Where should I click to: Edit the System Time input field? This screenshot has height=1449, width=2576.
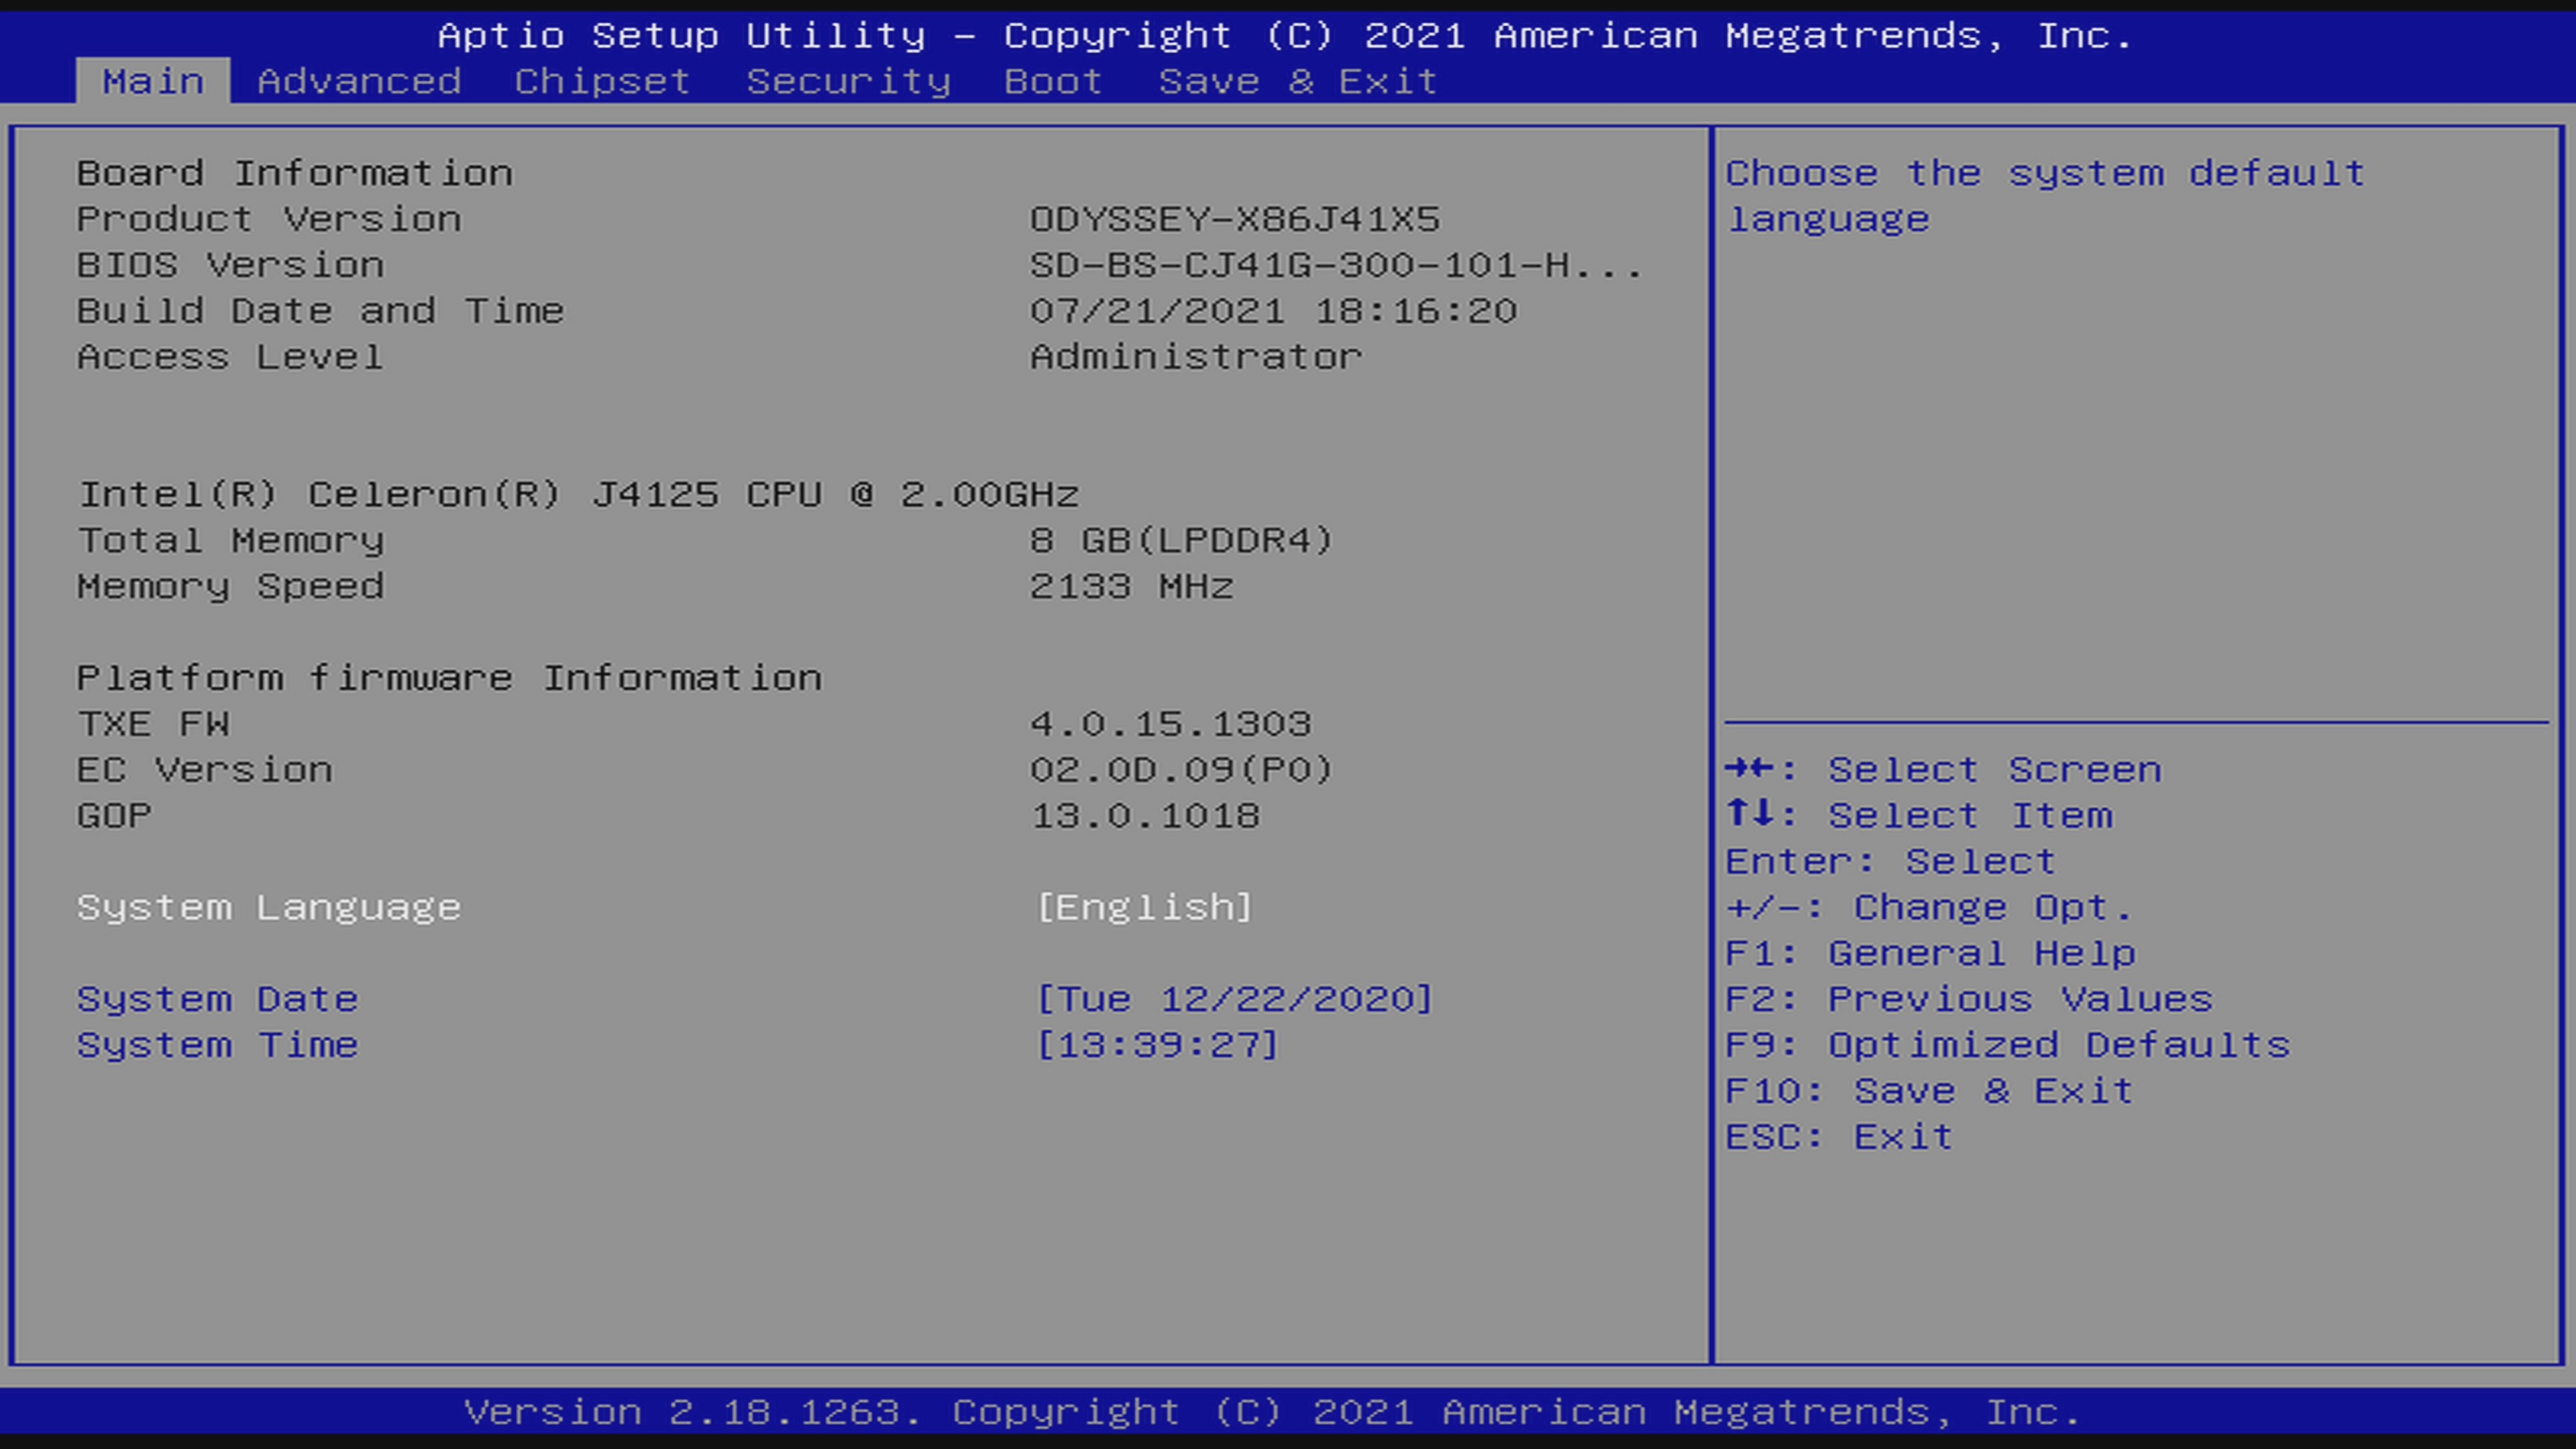pos(1159,1044)
